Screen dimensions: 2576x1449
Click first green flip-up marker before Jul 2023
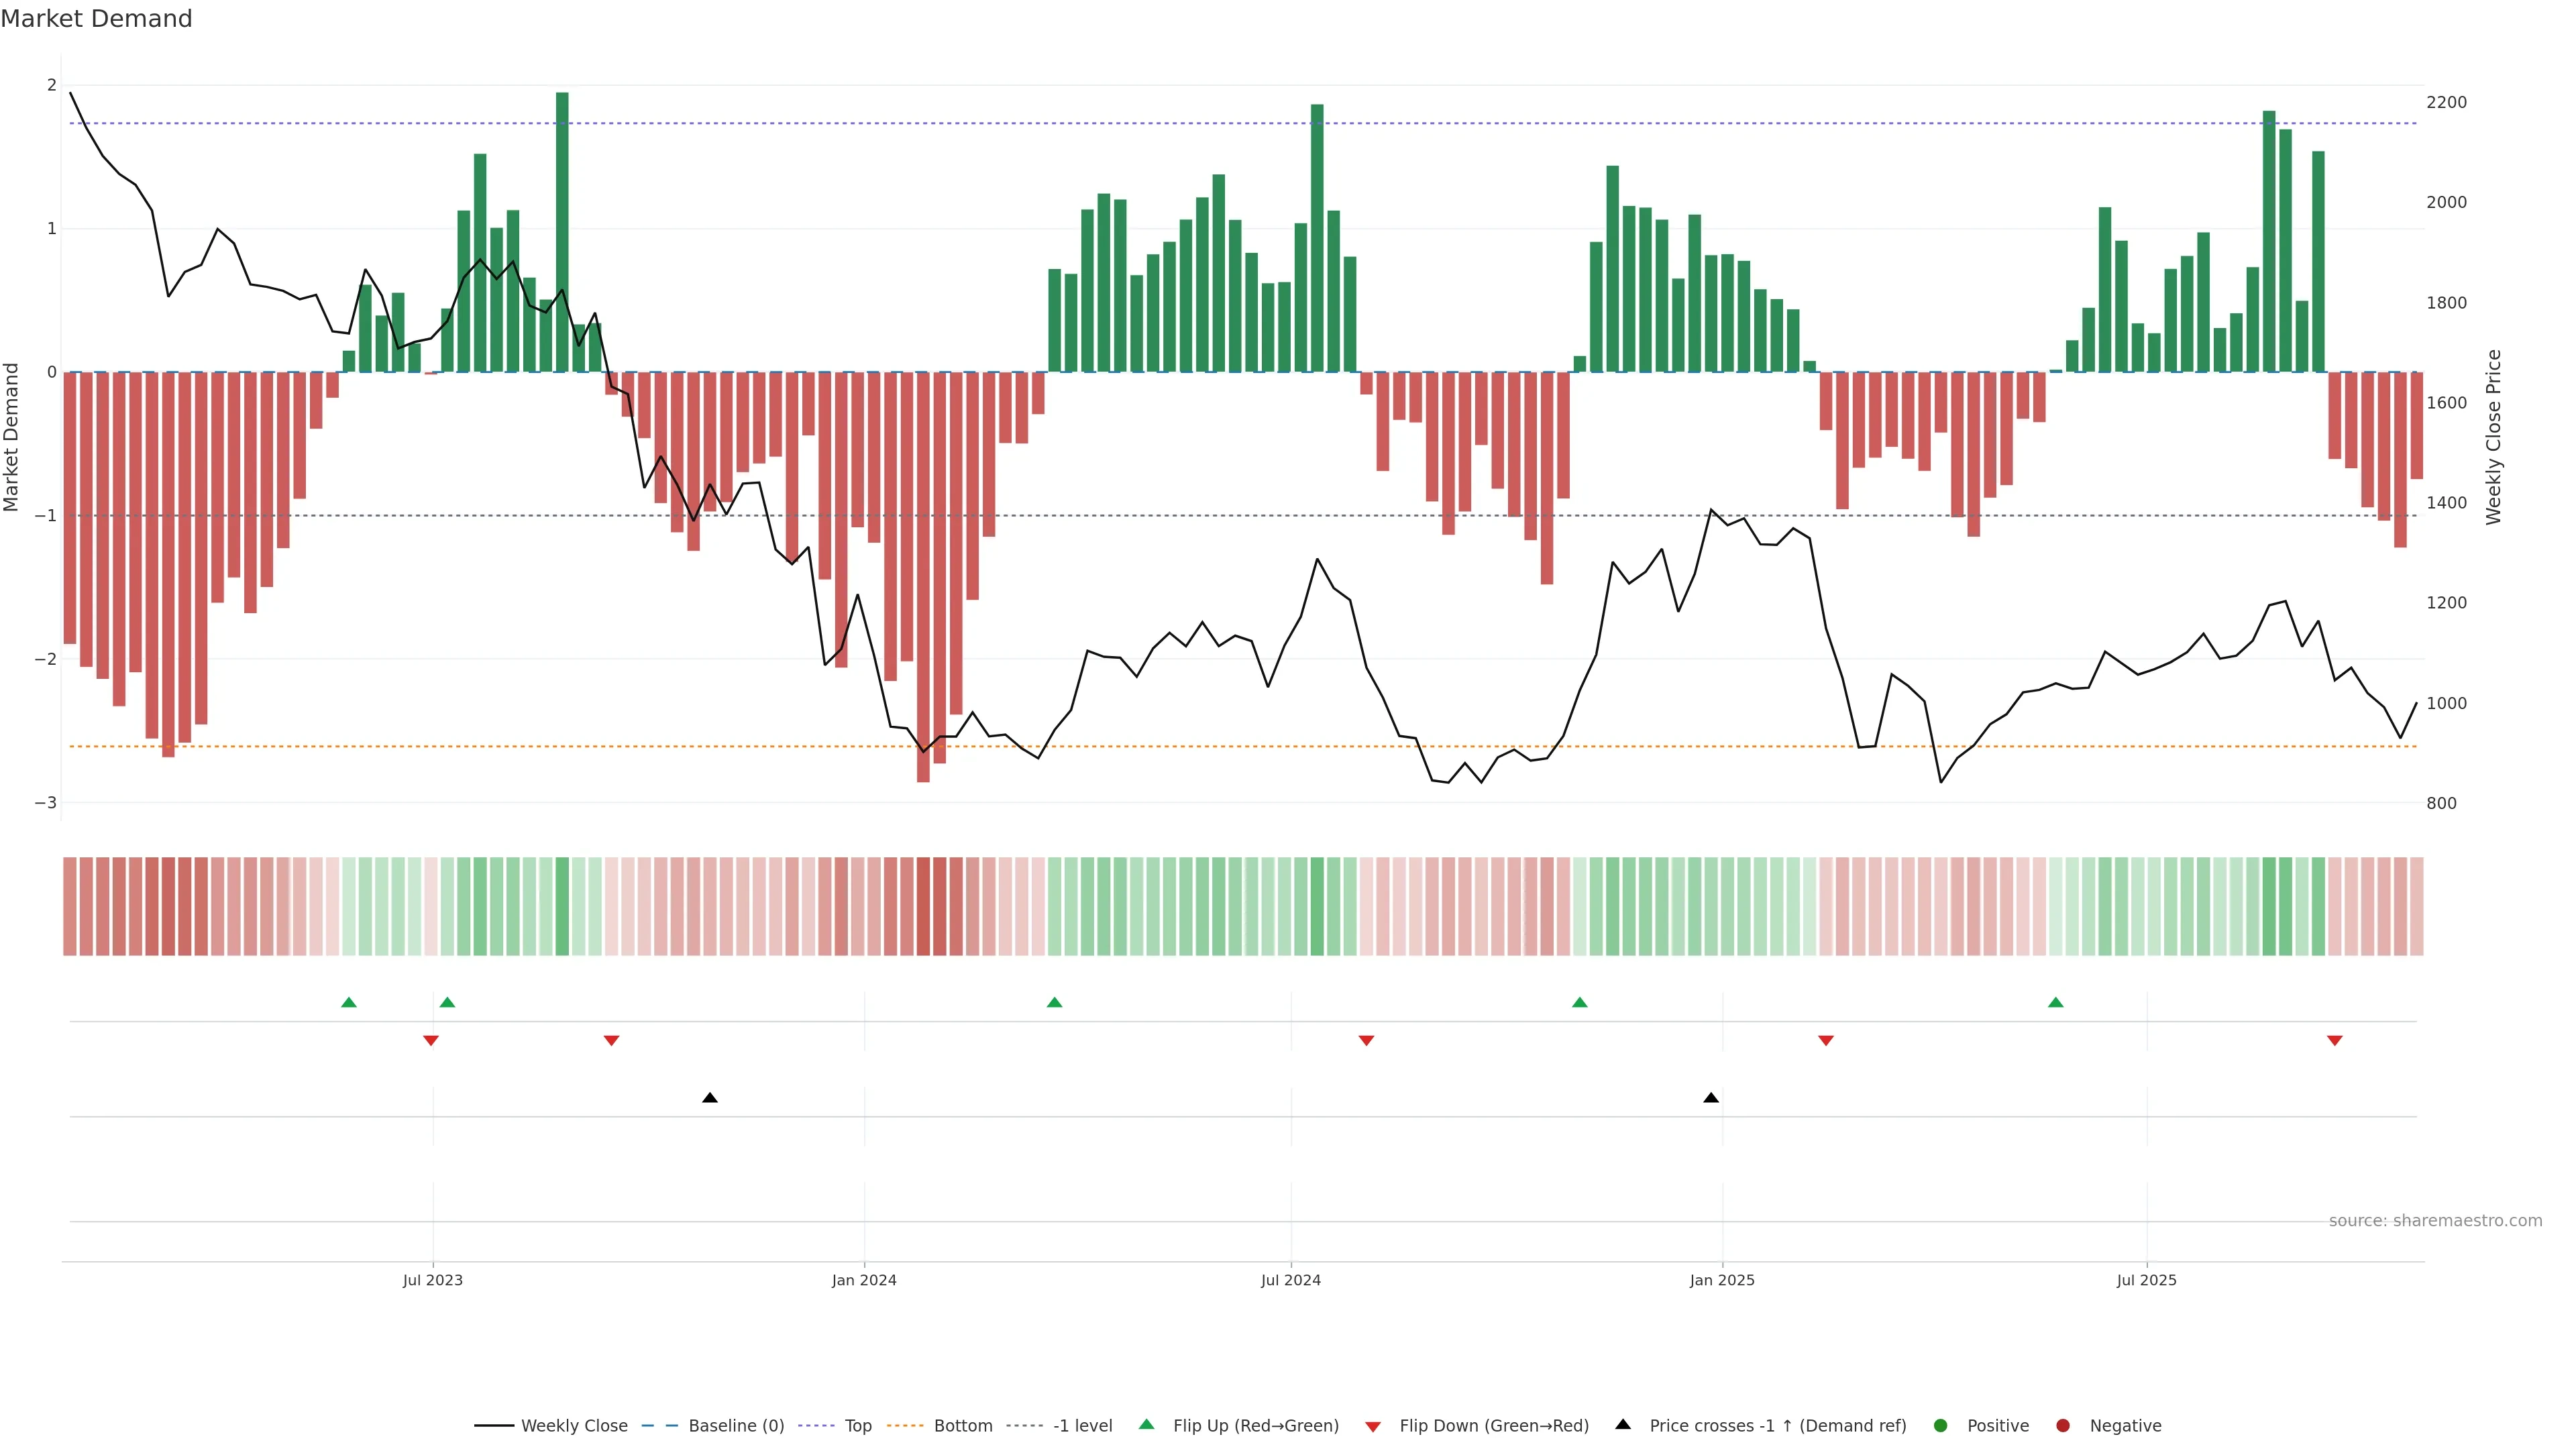(x=349, y=1002)
